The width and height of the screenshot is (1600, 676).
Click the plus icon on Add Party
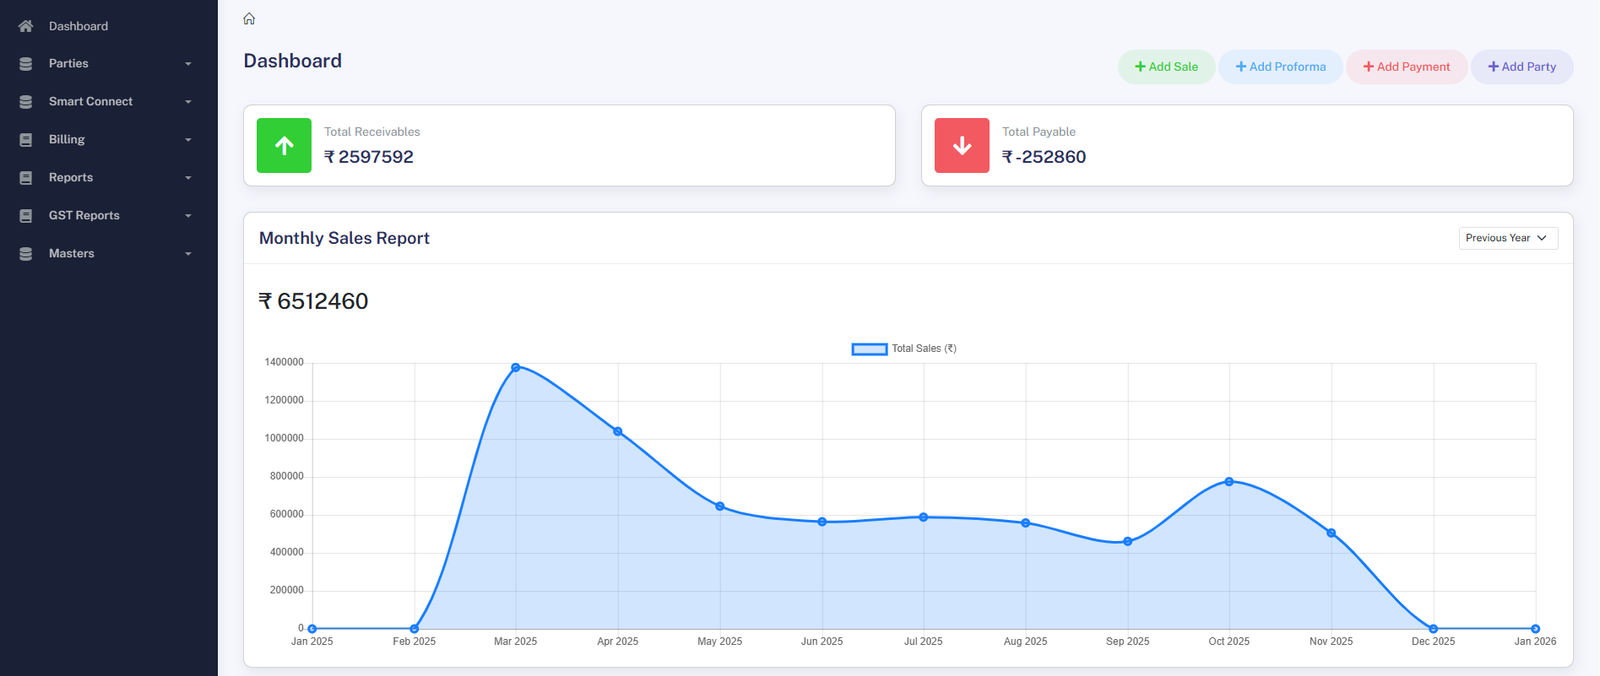coord(1493,67)
